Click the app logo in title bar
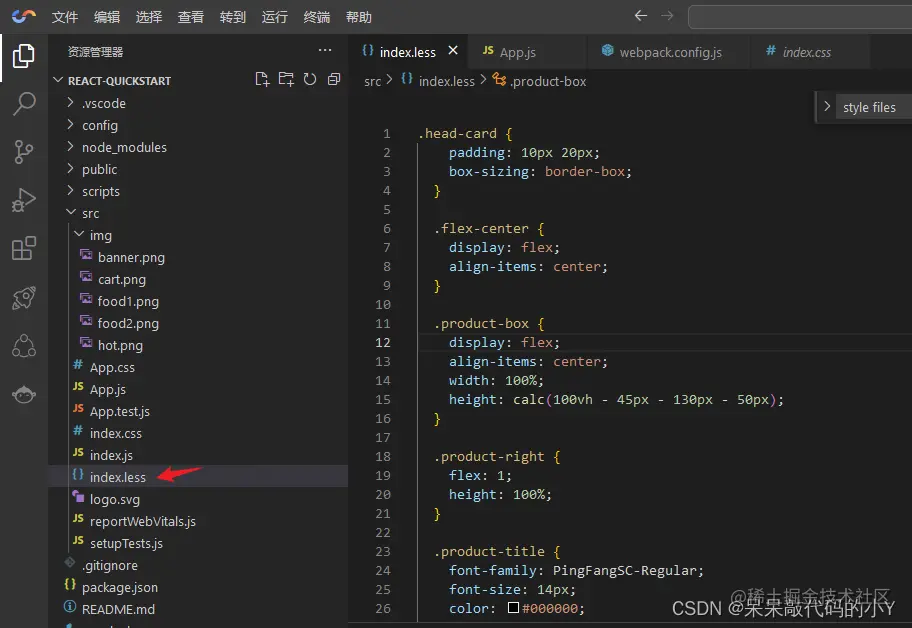912x628 pixels. coord(24,16)
